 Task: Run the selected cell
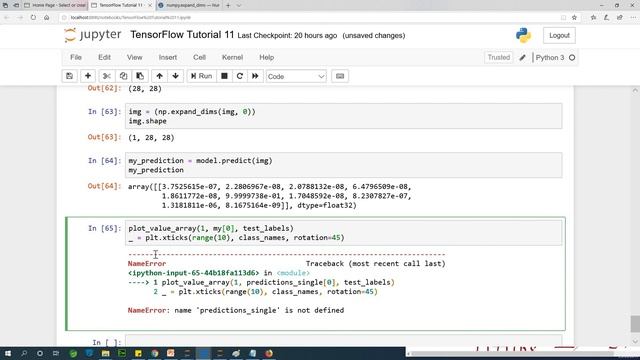click(x=202, y=76)
